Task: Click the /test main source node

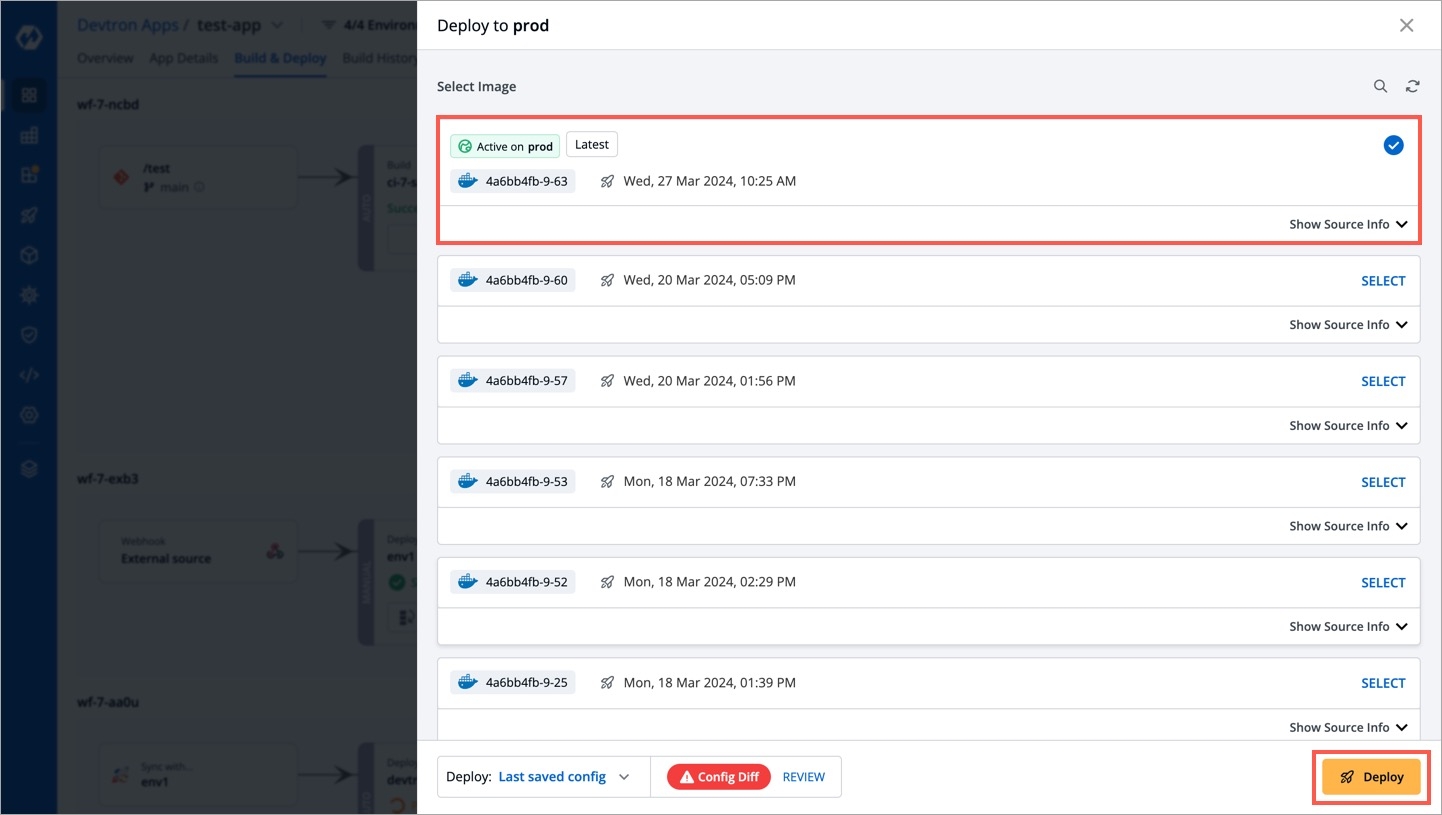Action: [199, 178]
